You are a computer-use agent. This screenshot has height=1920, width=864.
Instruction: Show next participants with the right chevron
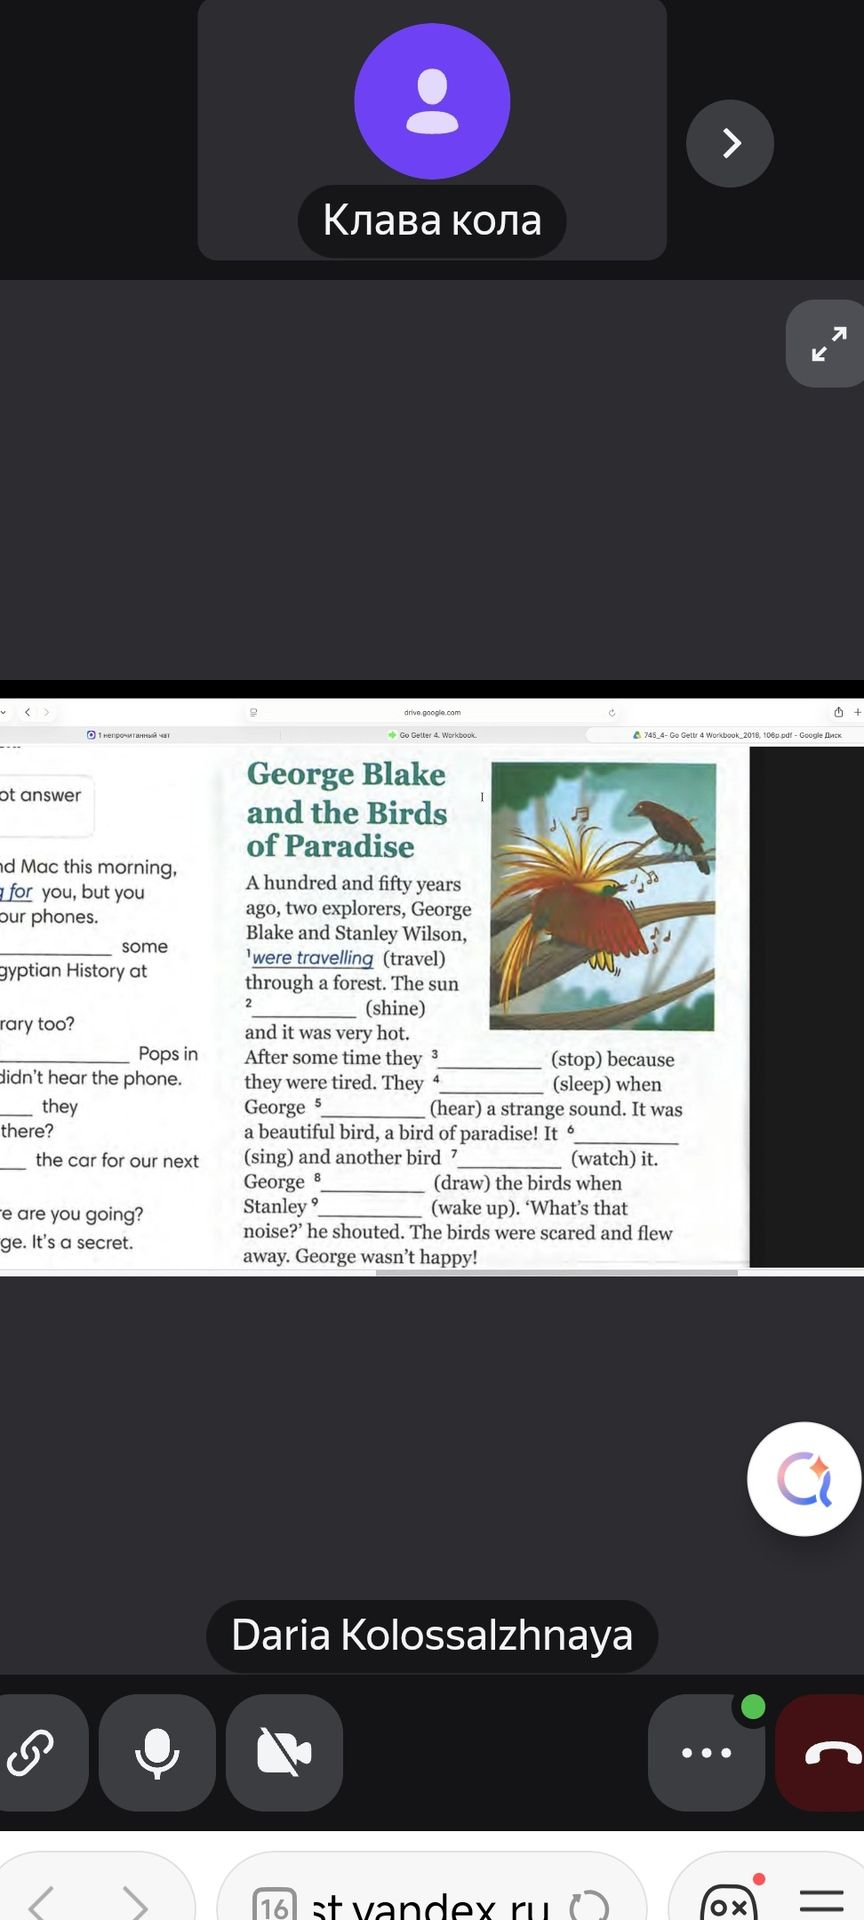(730, 143)
